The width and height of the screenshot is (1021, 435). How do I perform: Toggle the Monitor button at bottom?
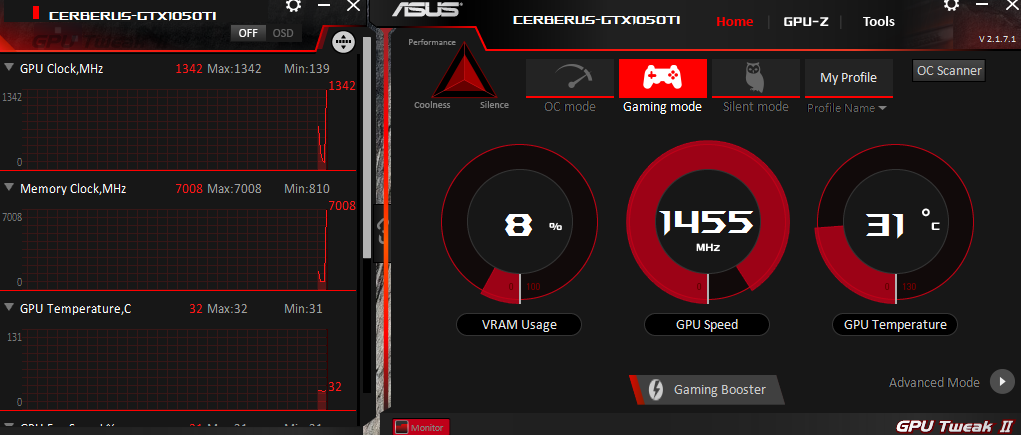(x=421, y=427)
